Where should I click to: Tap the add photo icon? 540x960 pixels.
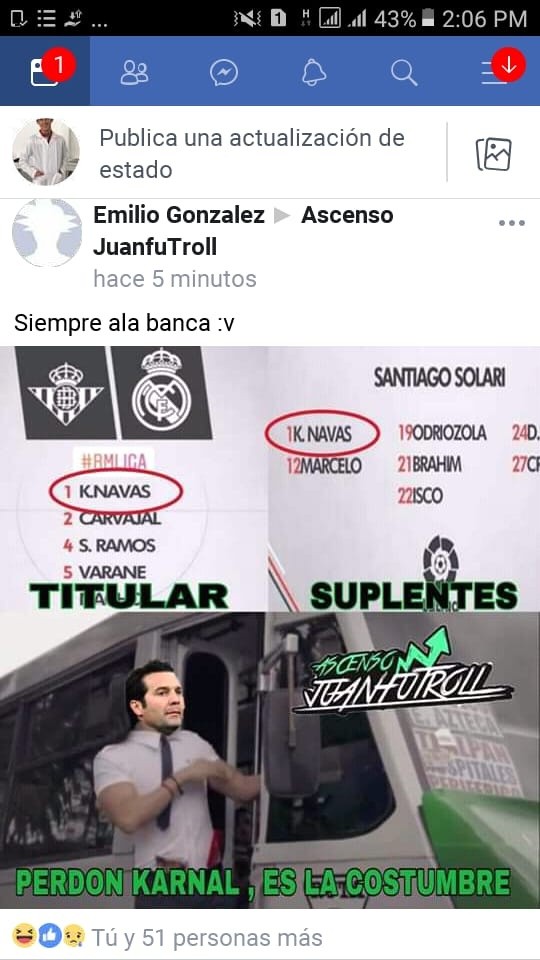click(493, 154)
